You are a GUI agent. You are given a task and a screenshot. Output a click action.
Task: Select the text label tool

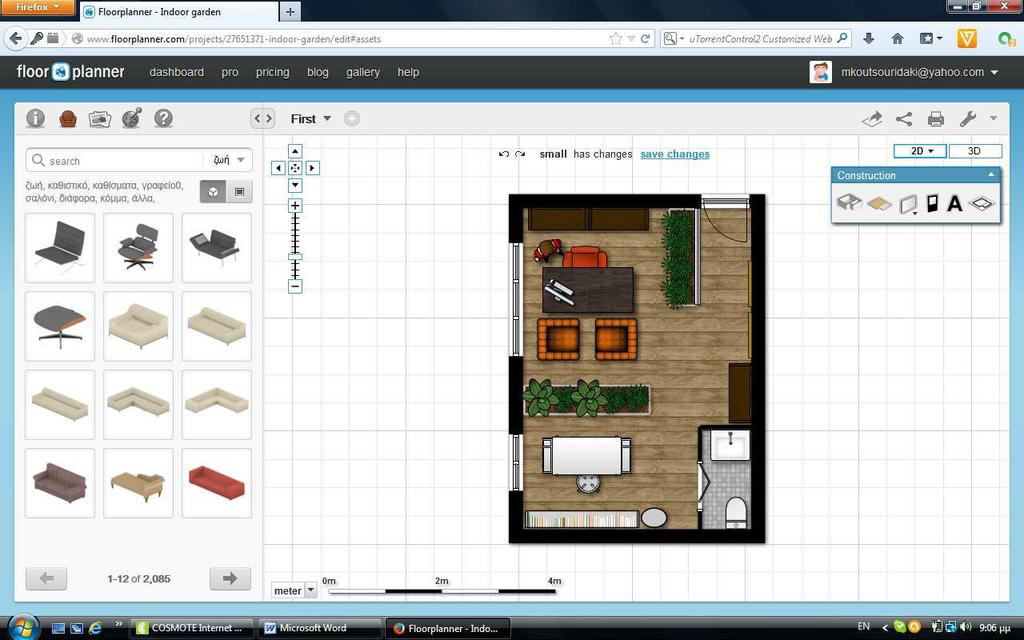coord(955,203)
